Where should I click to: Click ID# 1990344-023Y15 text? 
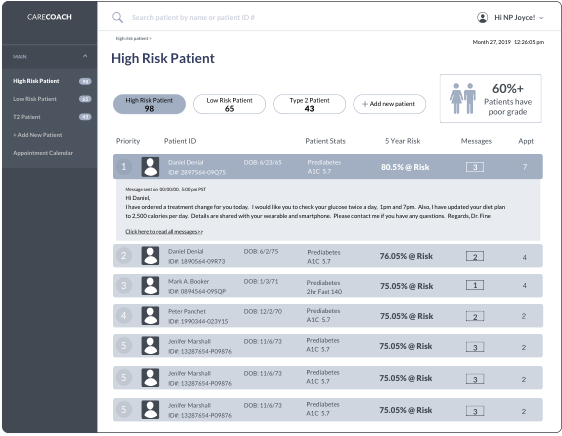(x=198, y=321)
